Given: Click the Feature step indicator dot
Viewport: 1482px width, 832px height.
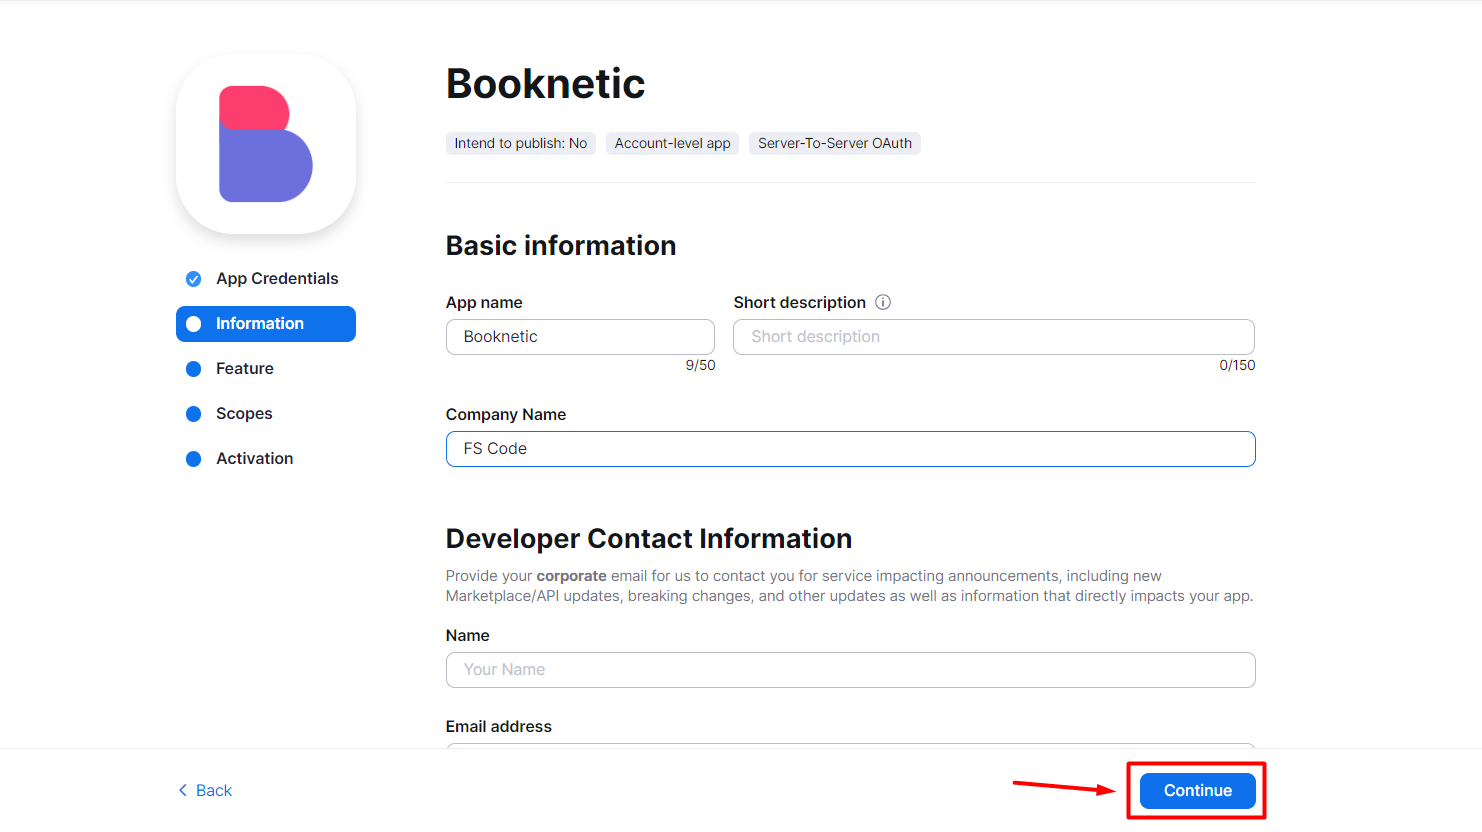Looking at the screenshot, I should (192, 368).
